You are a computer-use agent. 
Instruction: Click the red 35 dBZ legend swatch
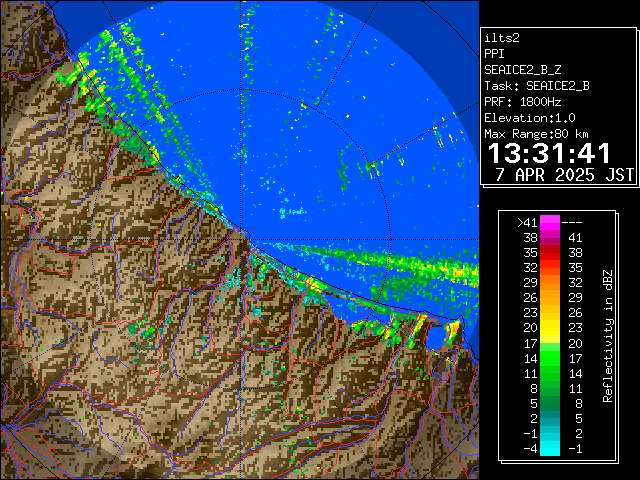coord(550,253)
